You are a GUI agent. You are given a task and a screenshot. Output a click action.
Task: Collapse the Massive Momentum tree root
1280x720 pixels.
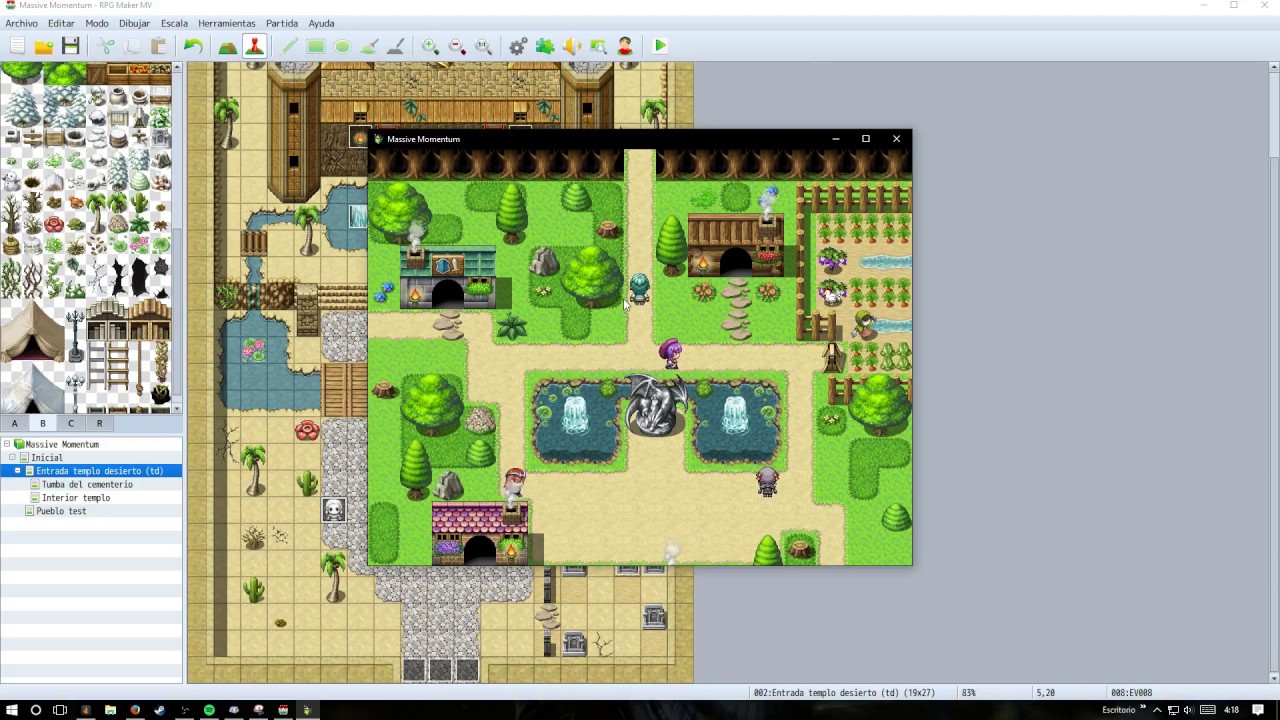click(7, 444)
